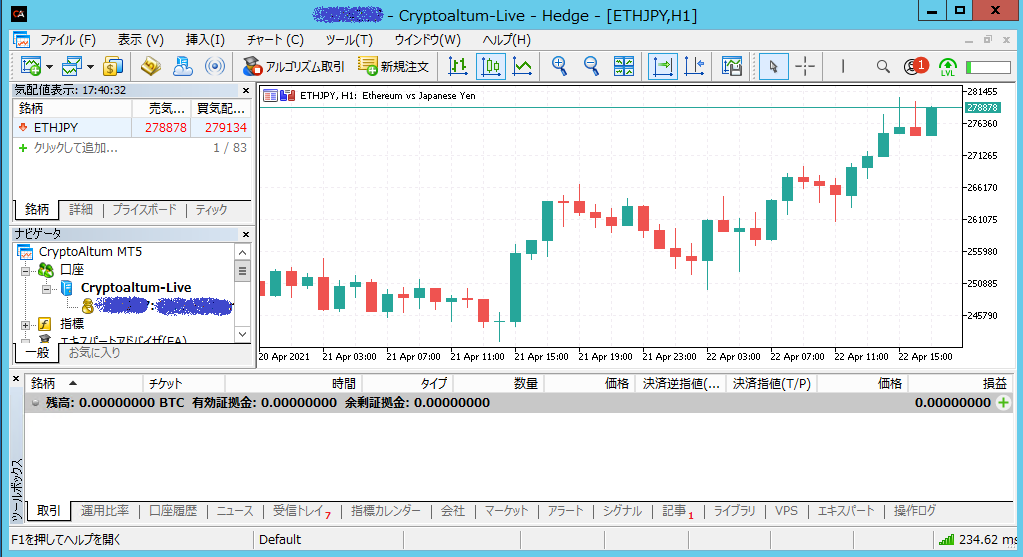The image size is (1023, 557).
Task: Switch chart to line chart mode
Action: (522, 66)
